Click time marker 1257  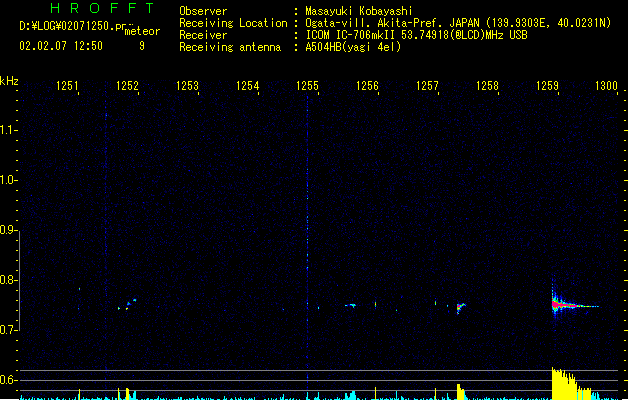[427, 85]
